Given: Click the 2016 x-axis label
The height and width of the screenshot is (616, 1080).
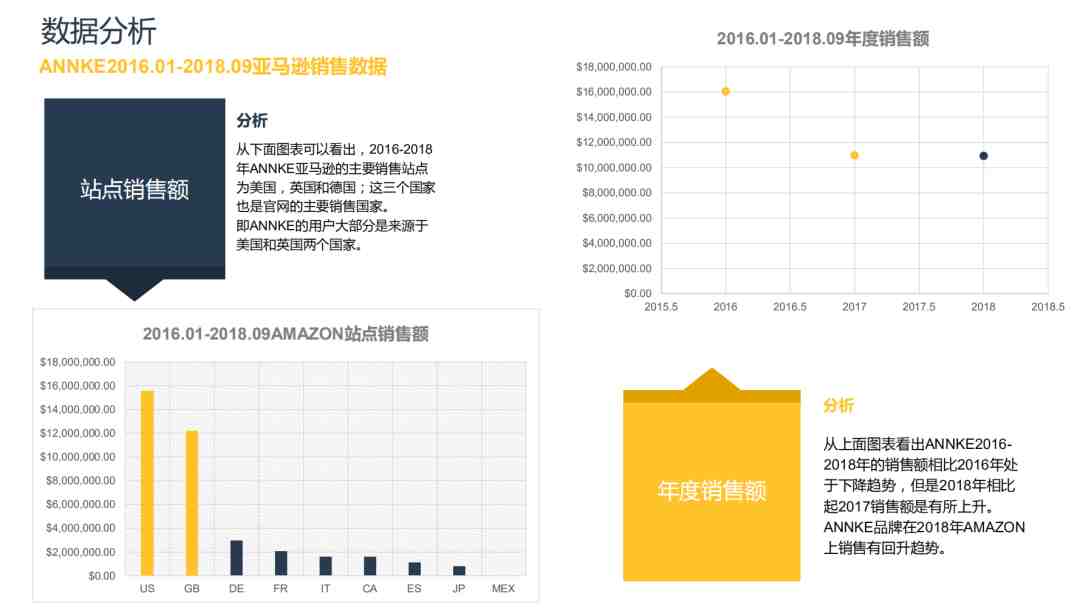Looking at the screenshot, I should (x=725, y=307).
